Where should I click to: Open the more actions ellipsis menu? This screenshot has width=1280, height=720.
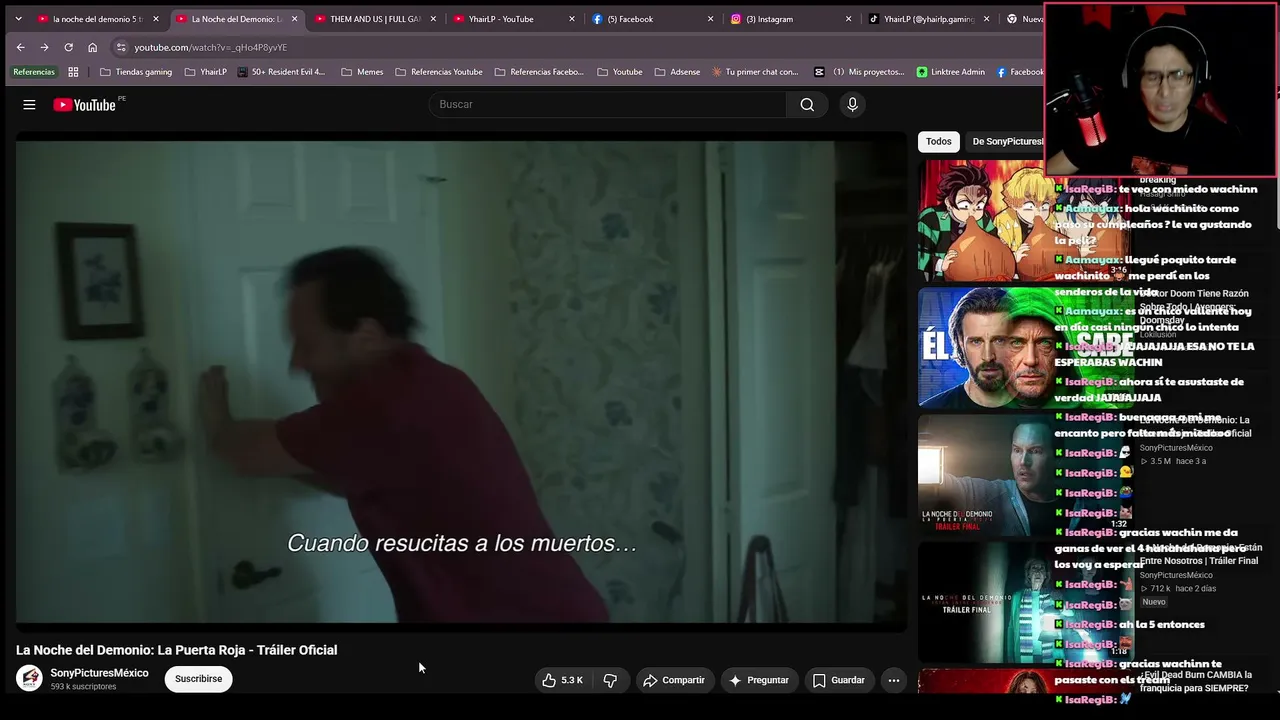click(x=894, y=680)
